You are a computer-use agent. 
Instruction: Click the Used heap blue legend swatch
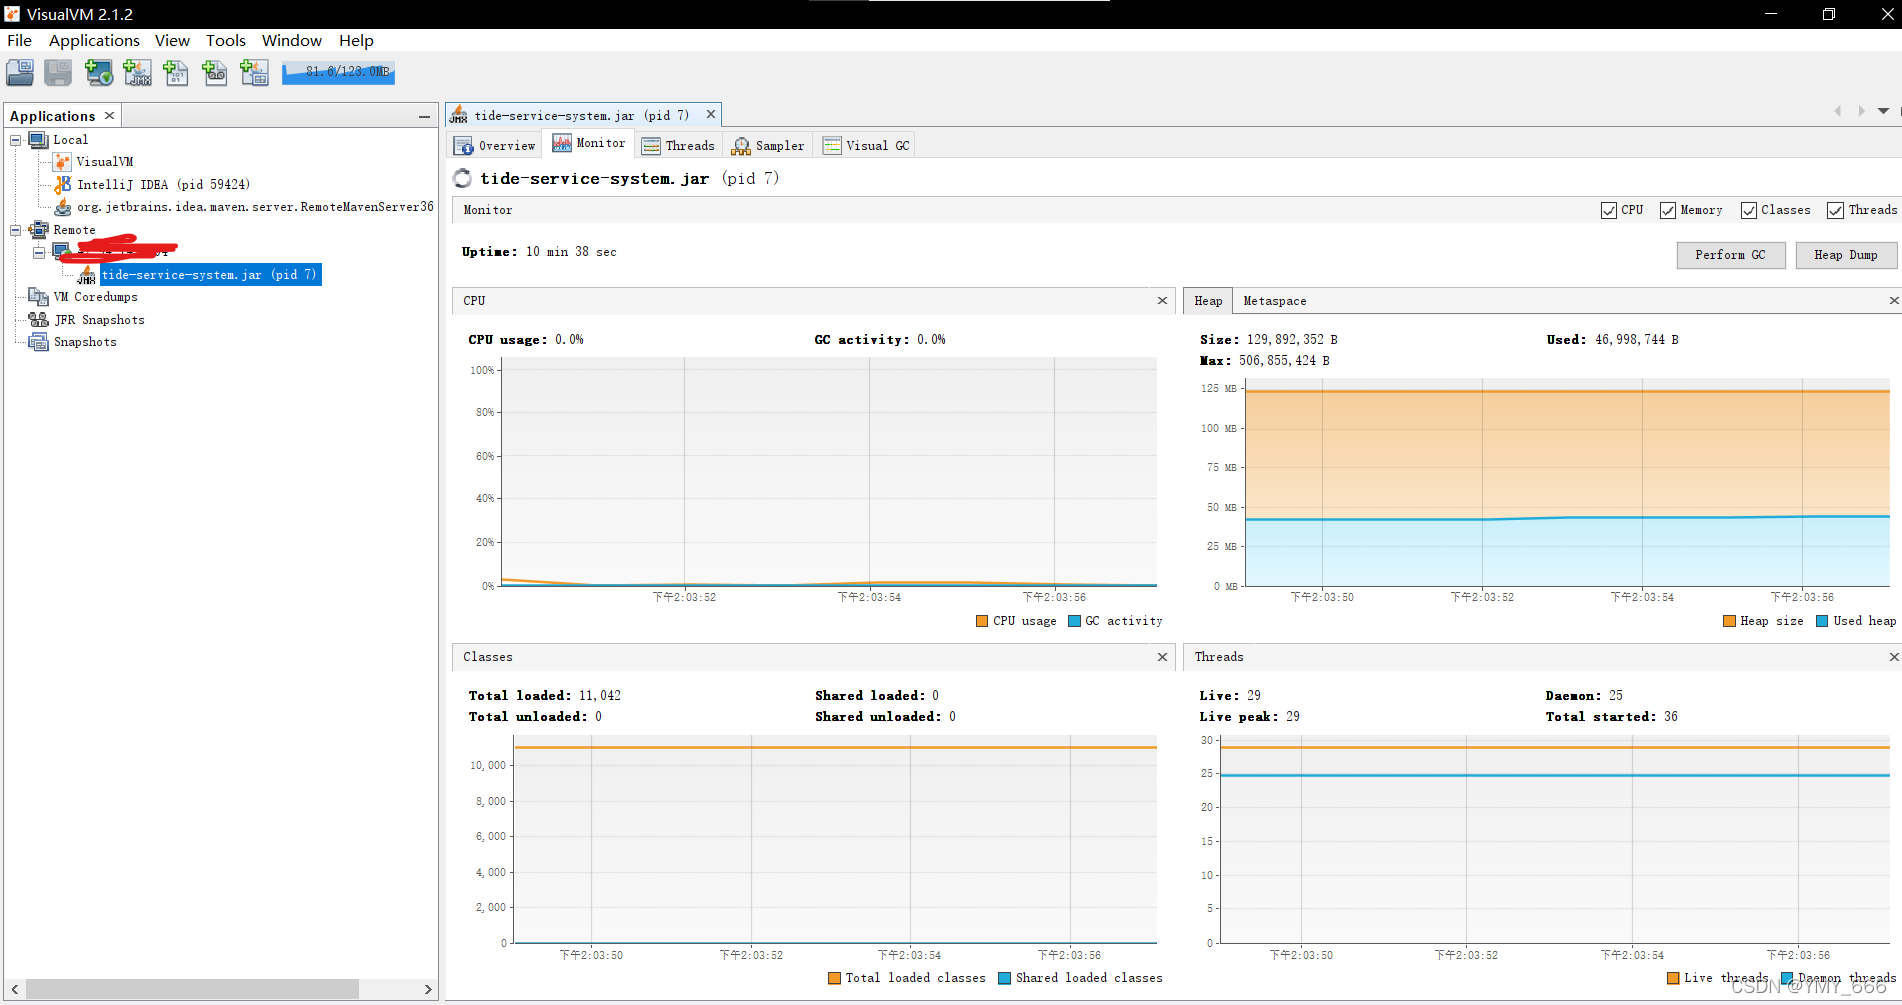[1822, 621]
